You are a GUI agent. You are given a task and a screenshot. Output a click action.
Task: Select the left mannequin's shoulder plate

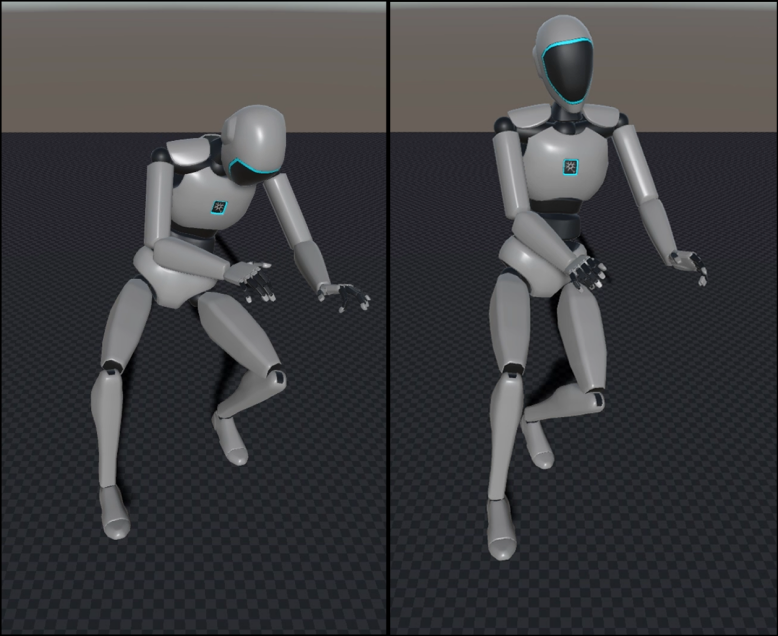click(x=188, y=152)
